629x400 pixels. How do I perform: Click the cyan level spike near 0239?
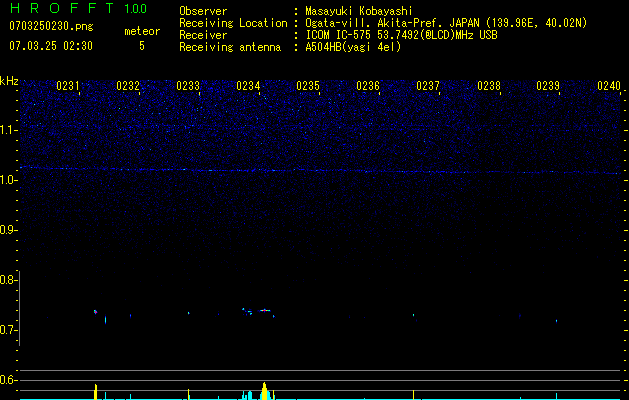coord(556,396)
